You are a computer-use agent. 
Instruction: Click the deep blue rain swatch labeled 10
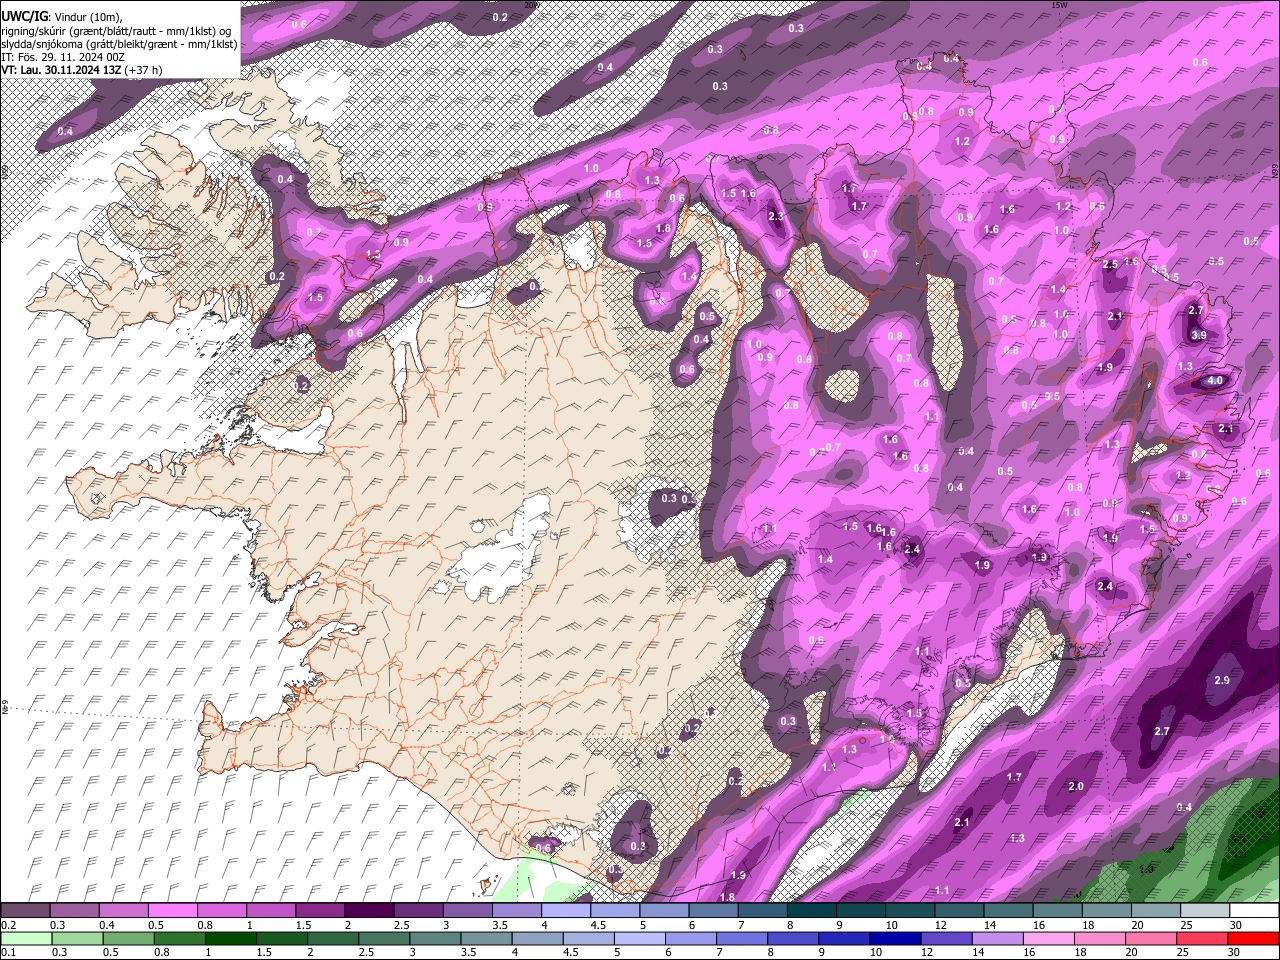click(895, 939)
